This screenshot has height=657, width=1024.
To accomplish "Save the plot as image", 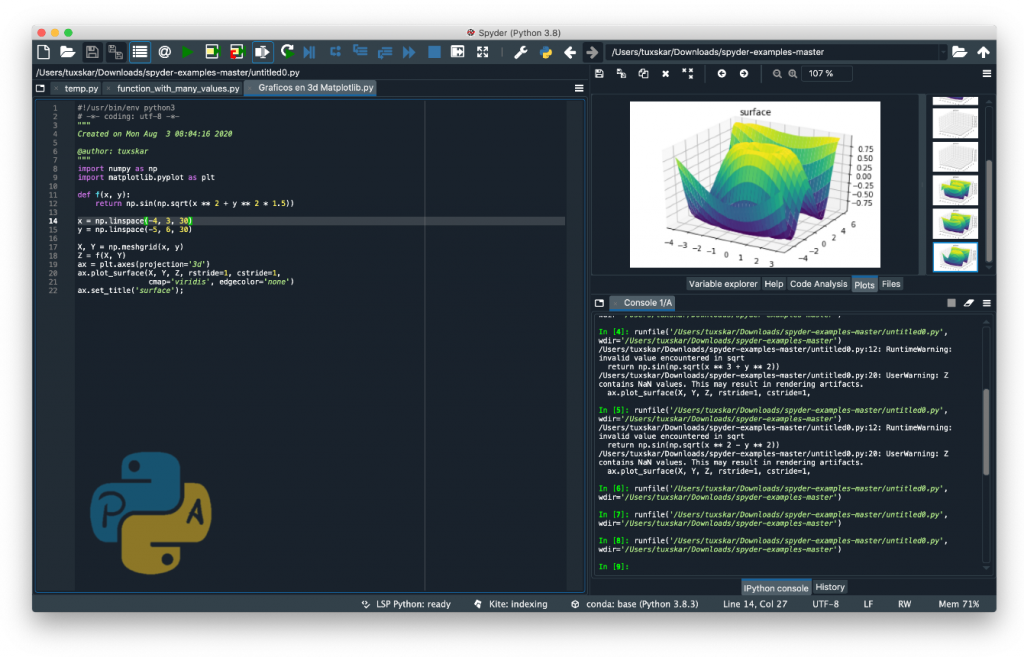I will (600, 74).
